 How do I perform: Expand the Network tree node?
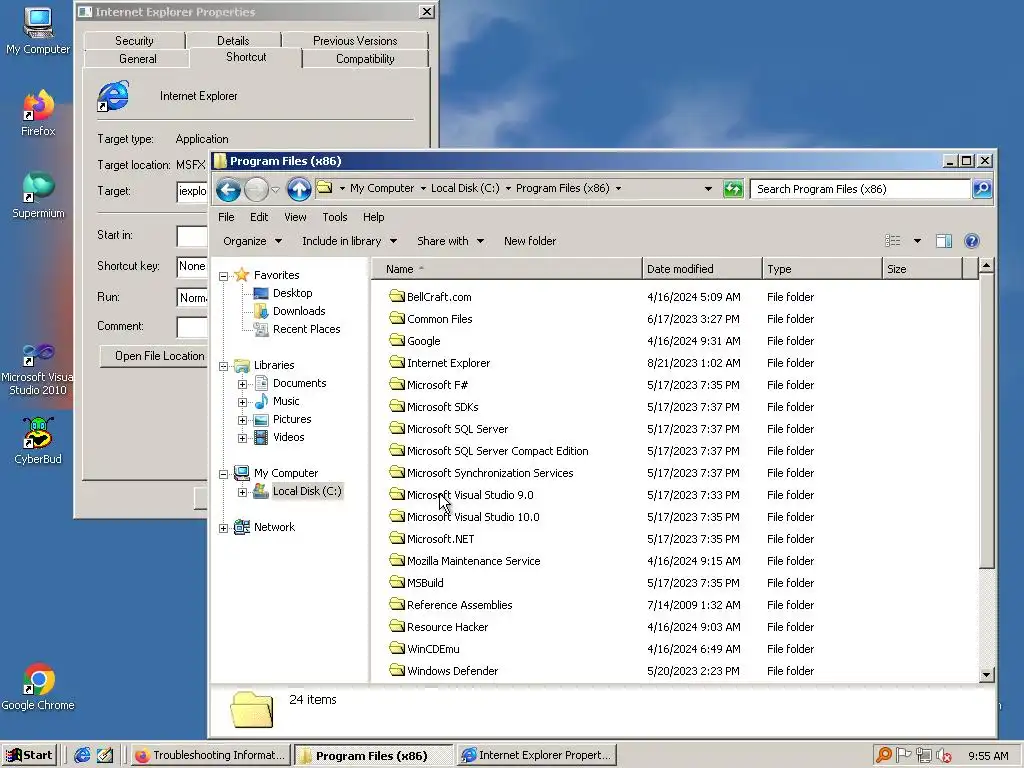pos(223,528)
